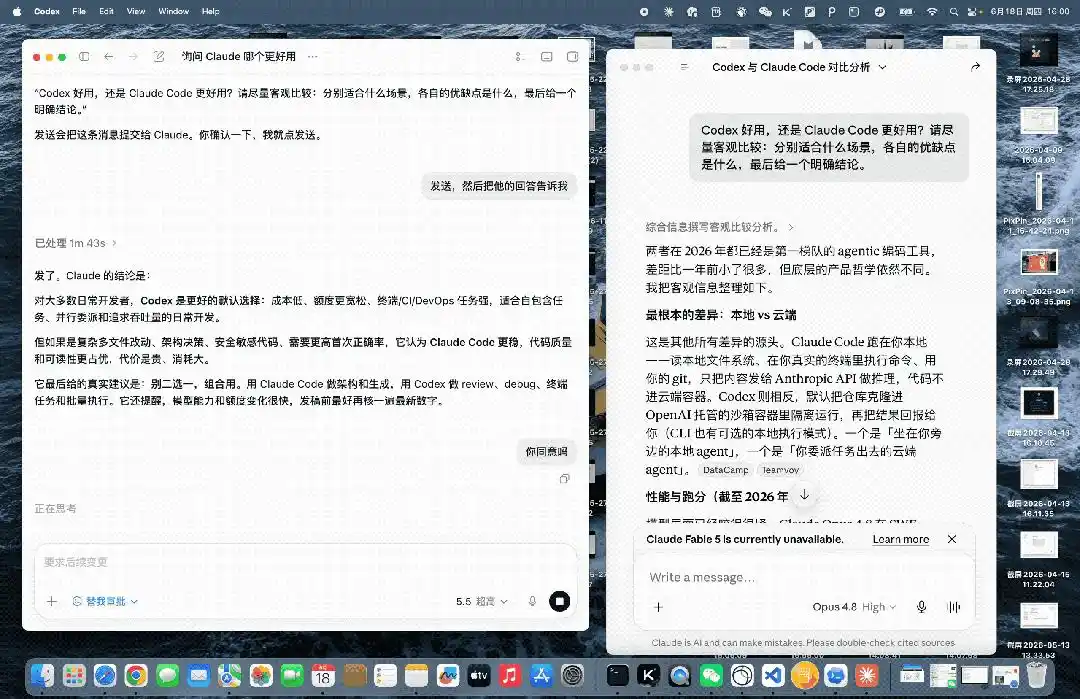Image resolution: width=1080 pixels, height=699 pixels.
Task: Select the desktop file '录屏2026-04-28 17.25.18'
Action: (1038, 65)
